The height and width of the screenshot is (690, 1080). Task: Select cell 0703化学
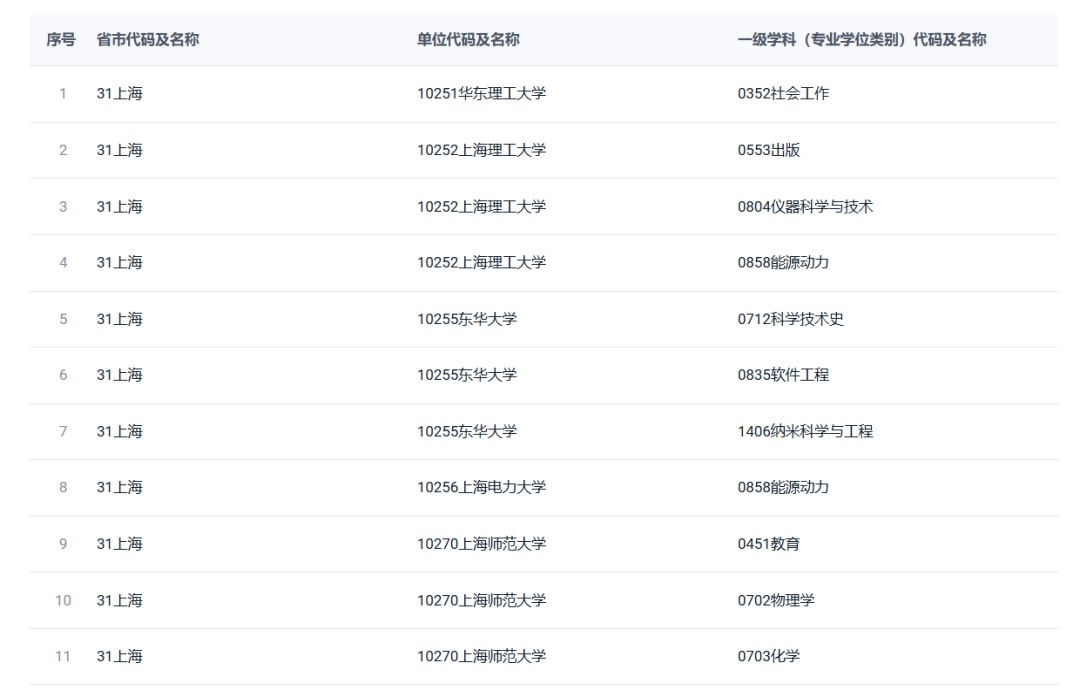click(x=769, y=656)
